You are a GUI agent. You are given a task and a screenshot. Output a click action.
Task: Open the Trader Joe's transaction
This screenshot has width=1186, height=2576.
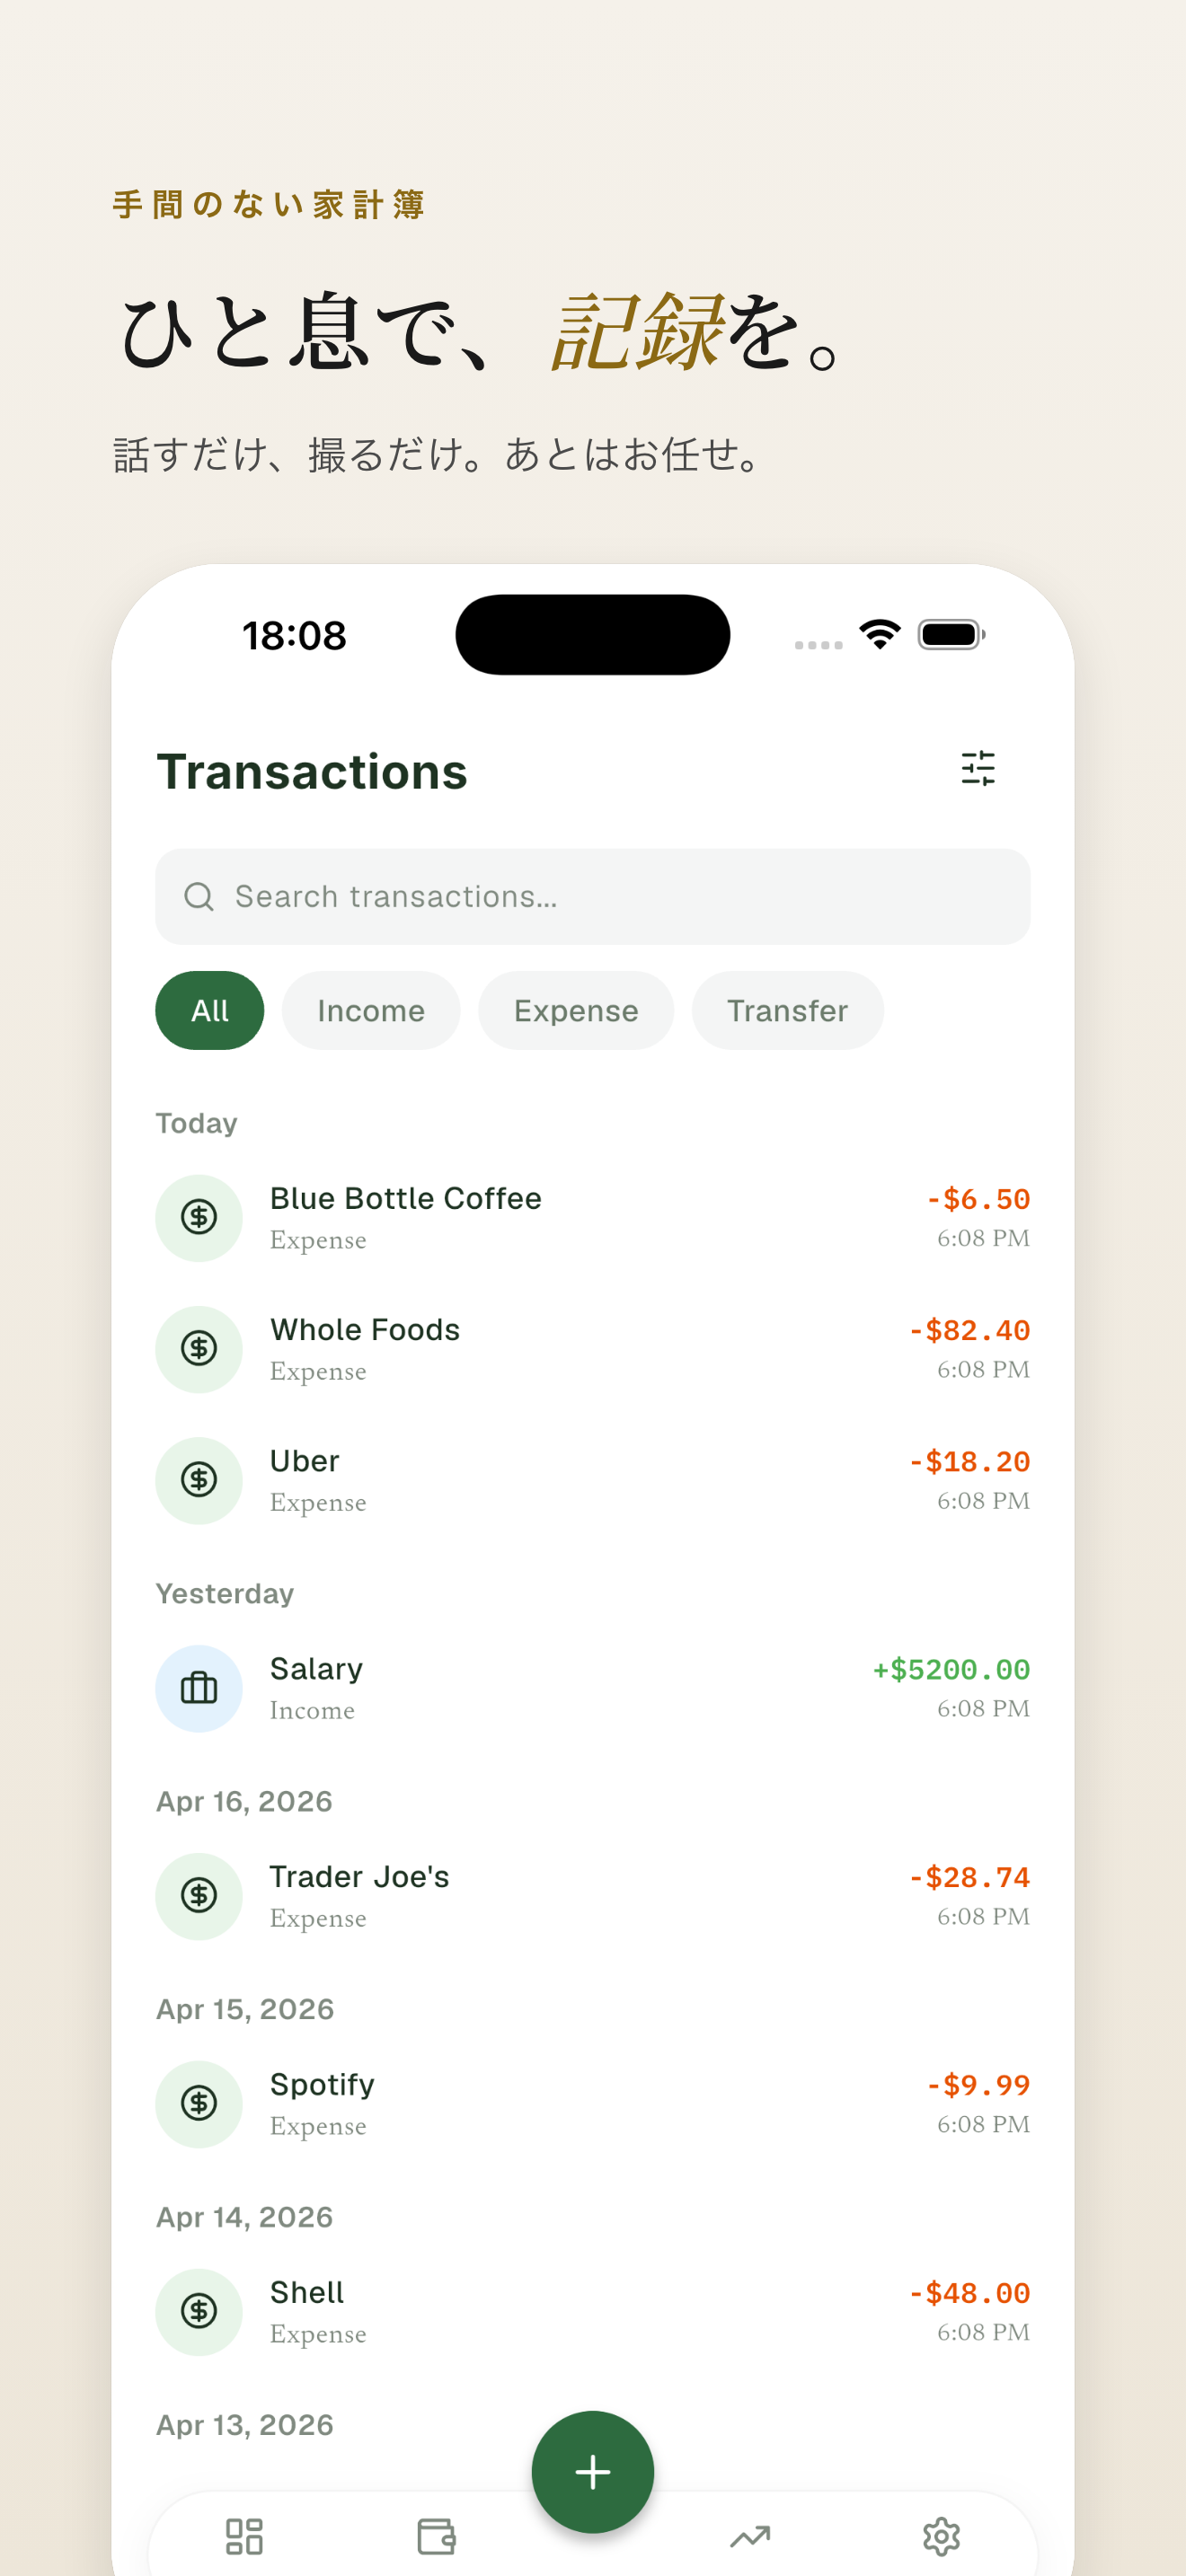click(592, 1896)
